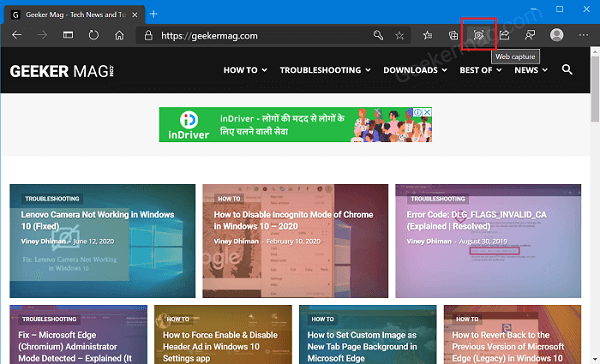
Task: Open Error Code DLG_FLAGS_INVALID_CA article
Action: pyautogui.click(x=476, y=220)
